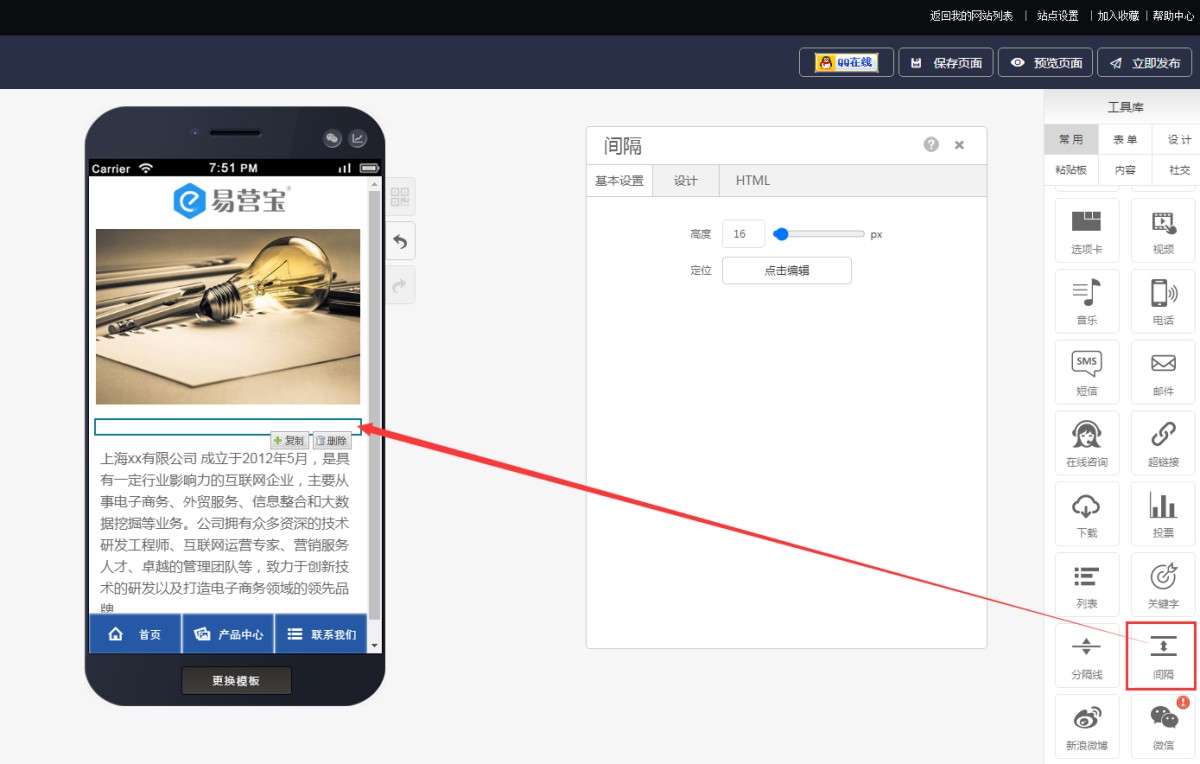Image resolution: width=1200 pixels, height=764 pixels.
Task: Add the 关键字 keyword widget
Action: pyautogui.click(x=1163, y=584)
